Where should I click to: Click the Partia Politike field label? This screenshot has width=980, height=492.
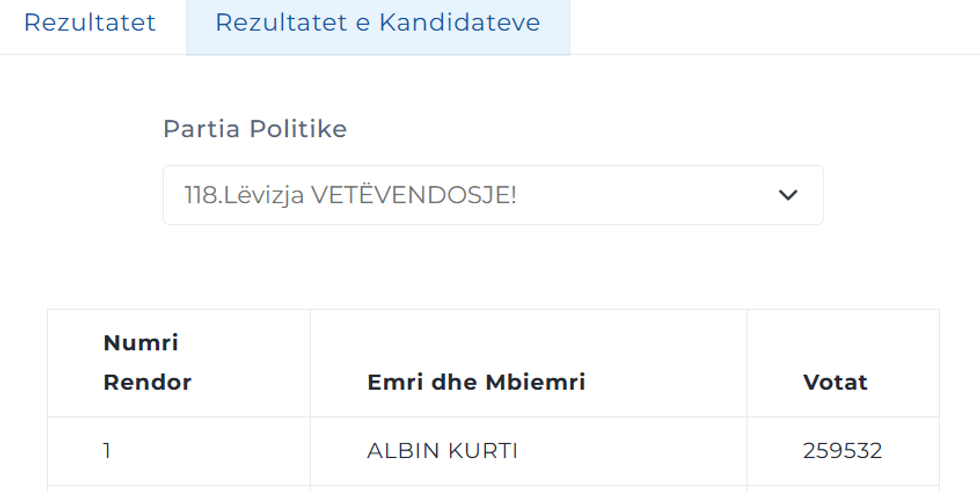(x=255, y=129)
